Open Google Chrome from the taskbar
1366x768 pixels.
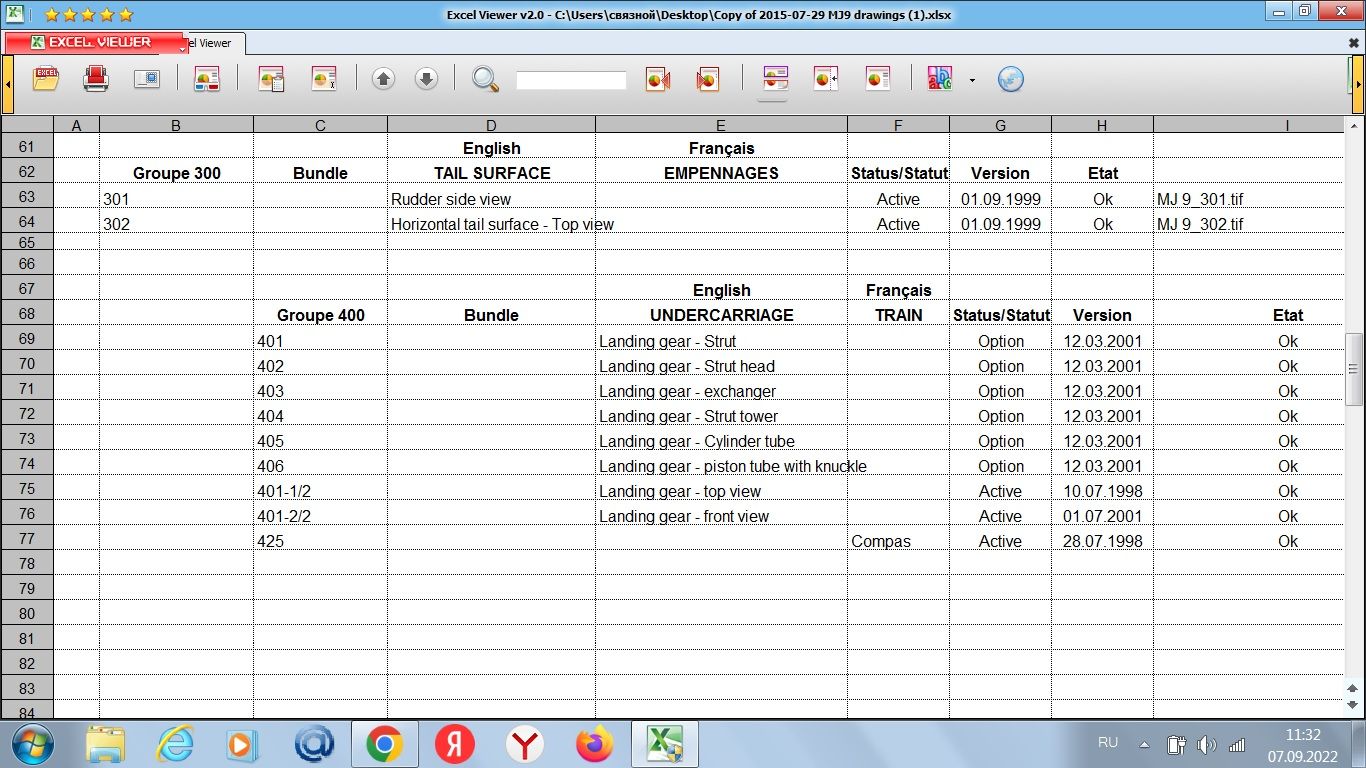pos(384,744)
